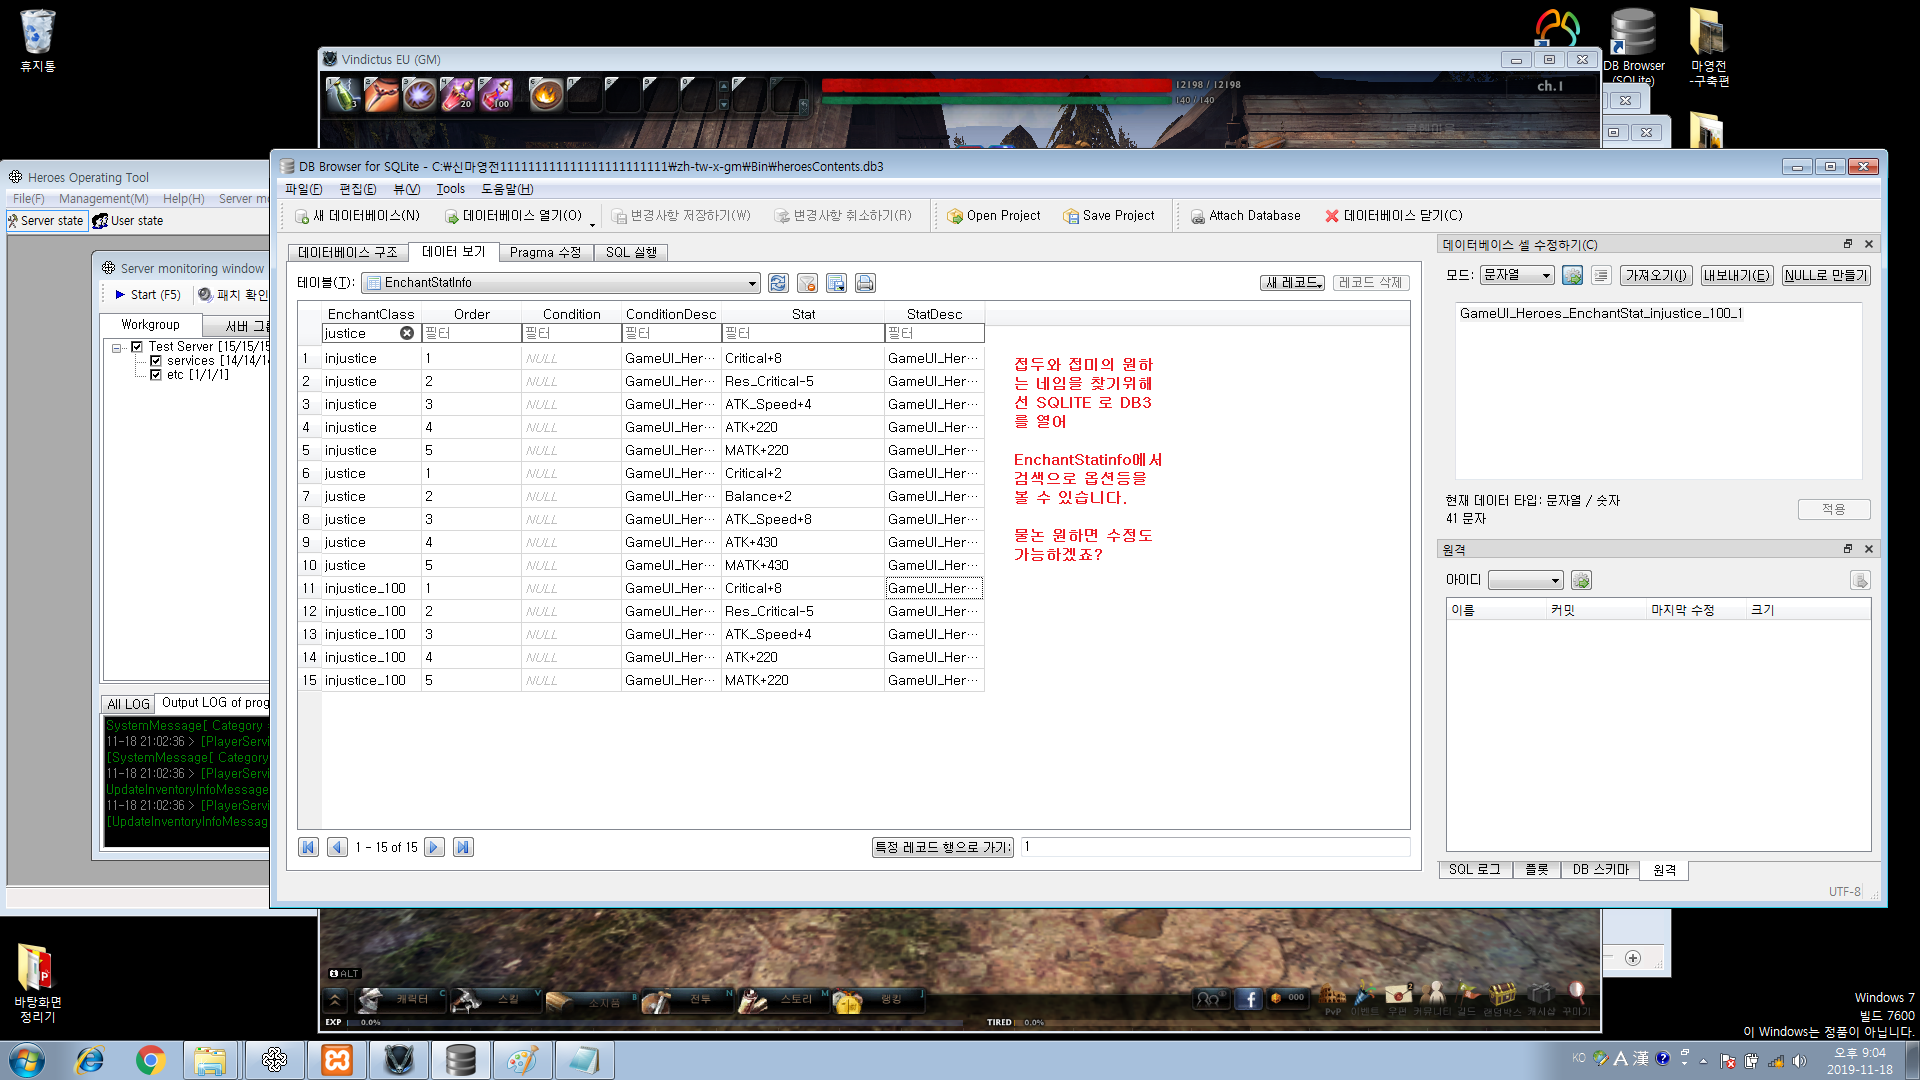Open a database (데이터베이스 열기)
This screenshot has height=1080, width=1920.
(513, 216)
